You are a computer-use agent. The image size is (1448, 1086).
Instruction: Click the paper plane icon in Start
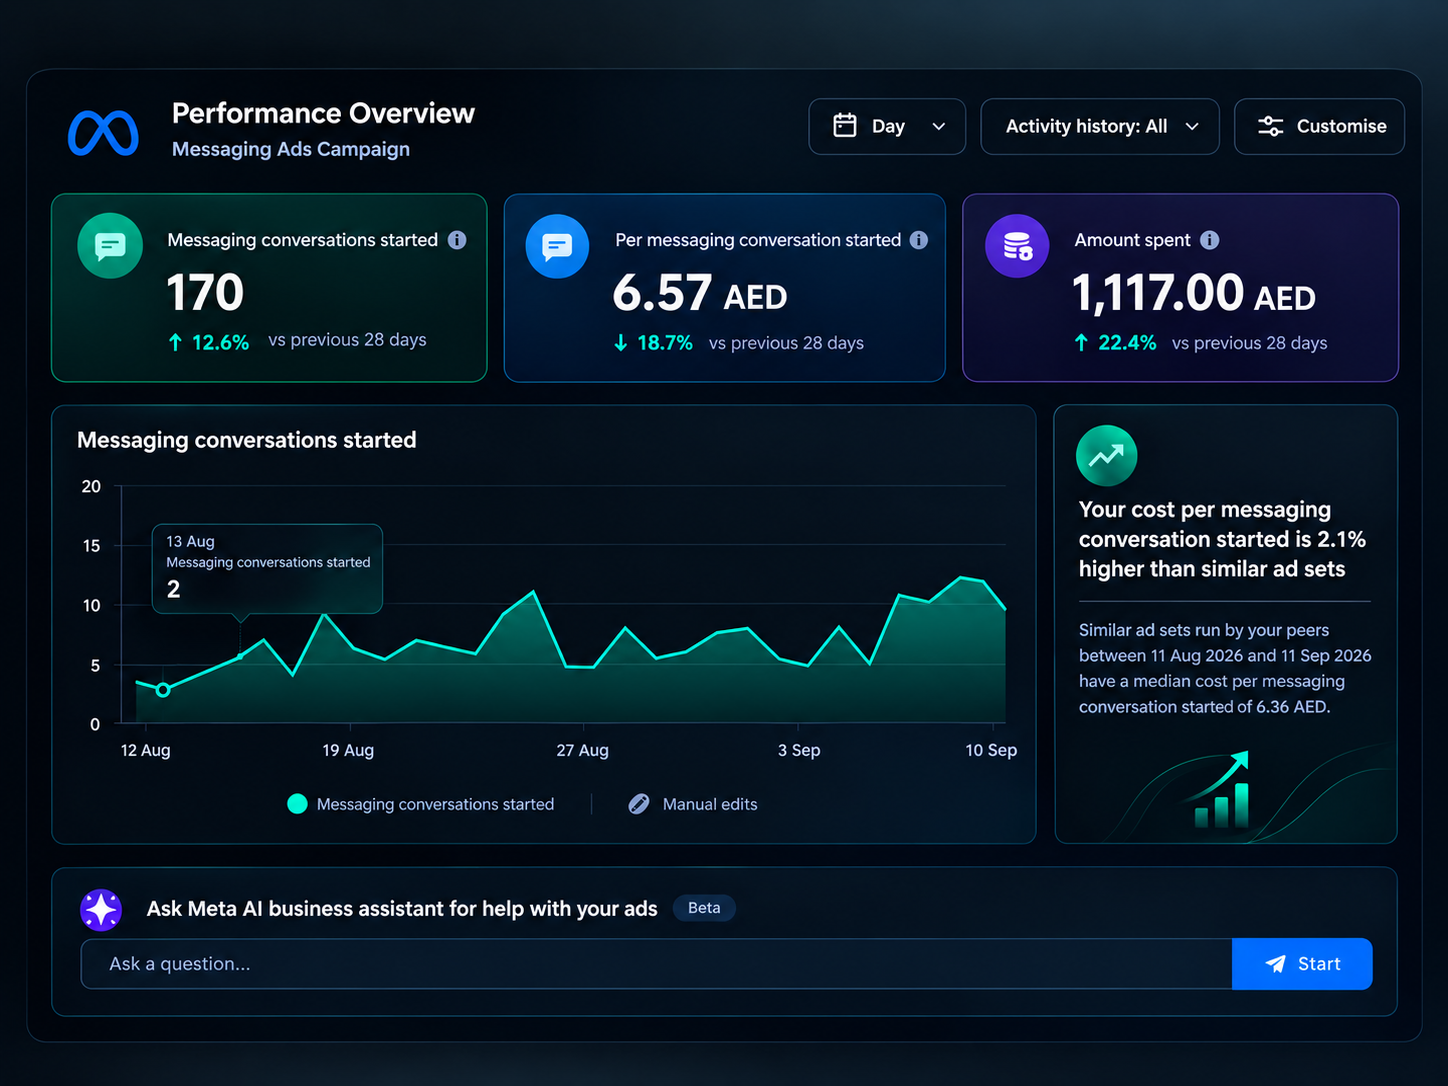(1275, 964)
